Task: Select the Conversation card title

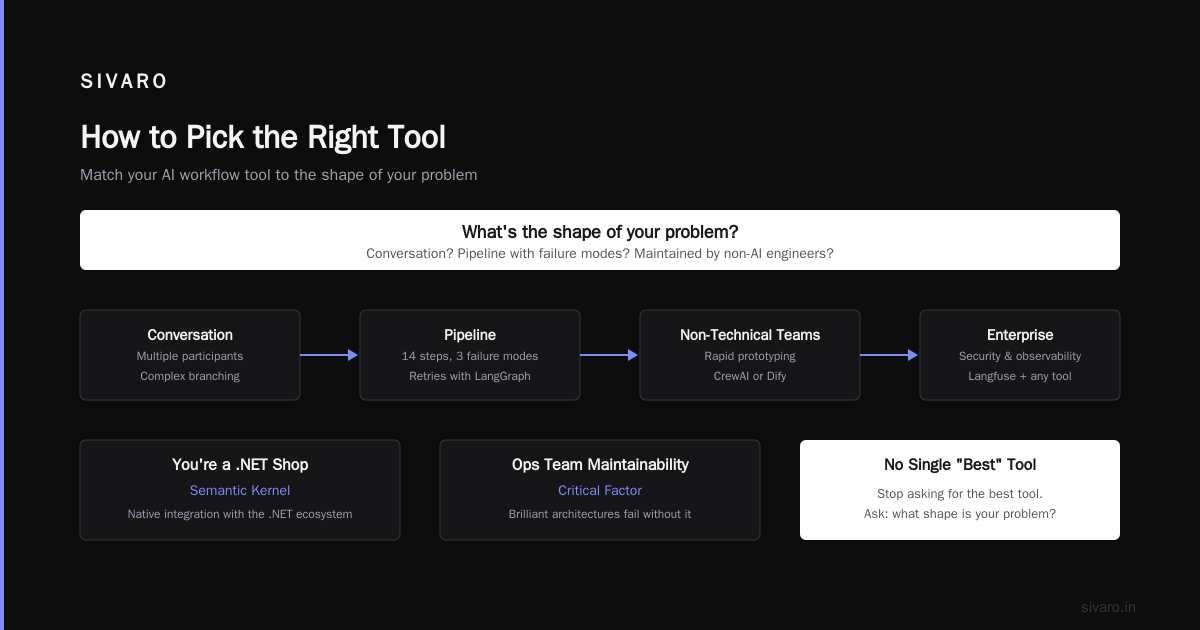Action: [190, 335]
